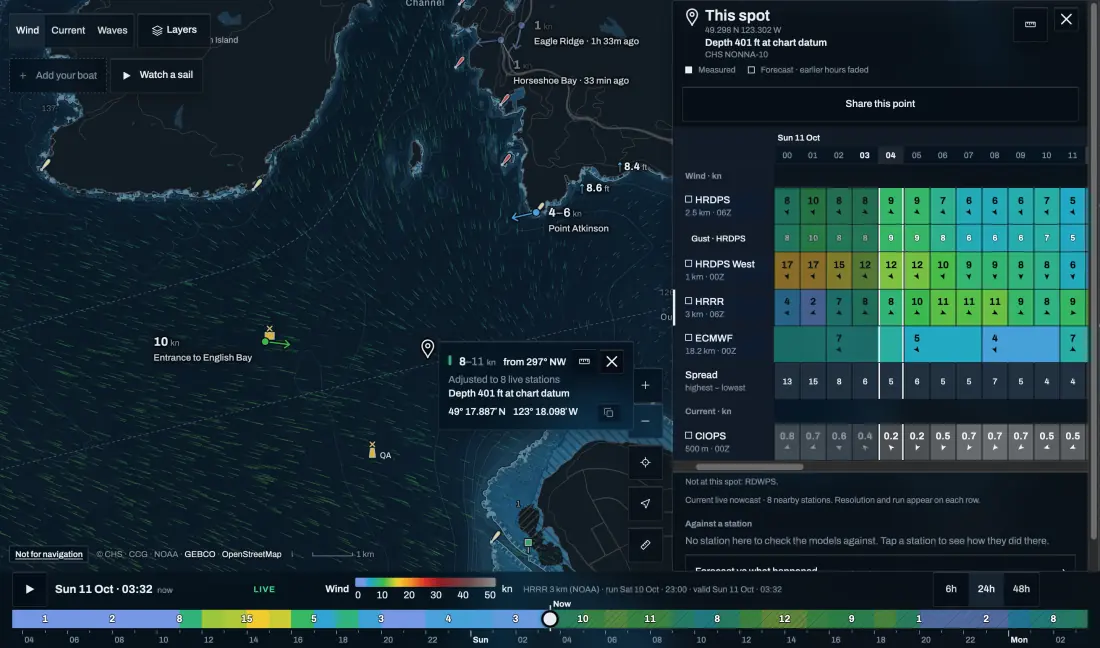Select the Point Atkinson station marker
This screenshot has height=648, width=1100.
[x=537, y=212]
